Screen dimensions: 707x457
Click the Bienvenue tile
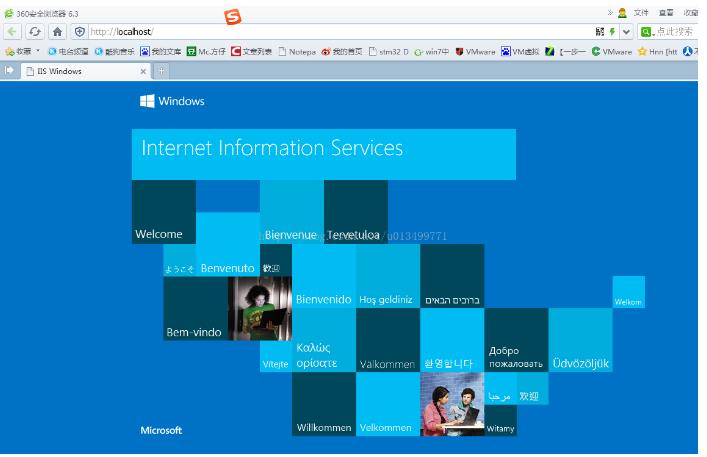click(292, 212)
